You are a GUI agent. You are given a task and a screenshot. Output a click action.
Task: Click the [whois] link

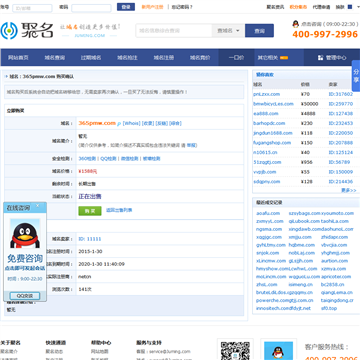tap(131, 123)
